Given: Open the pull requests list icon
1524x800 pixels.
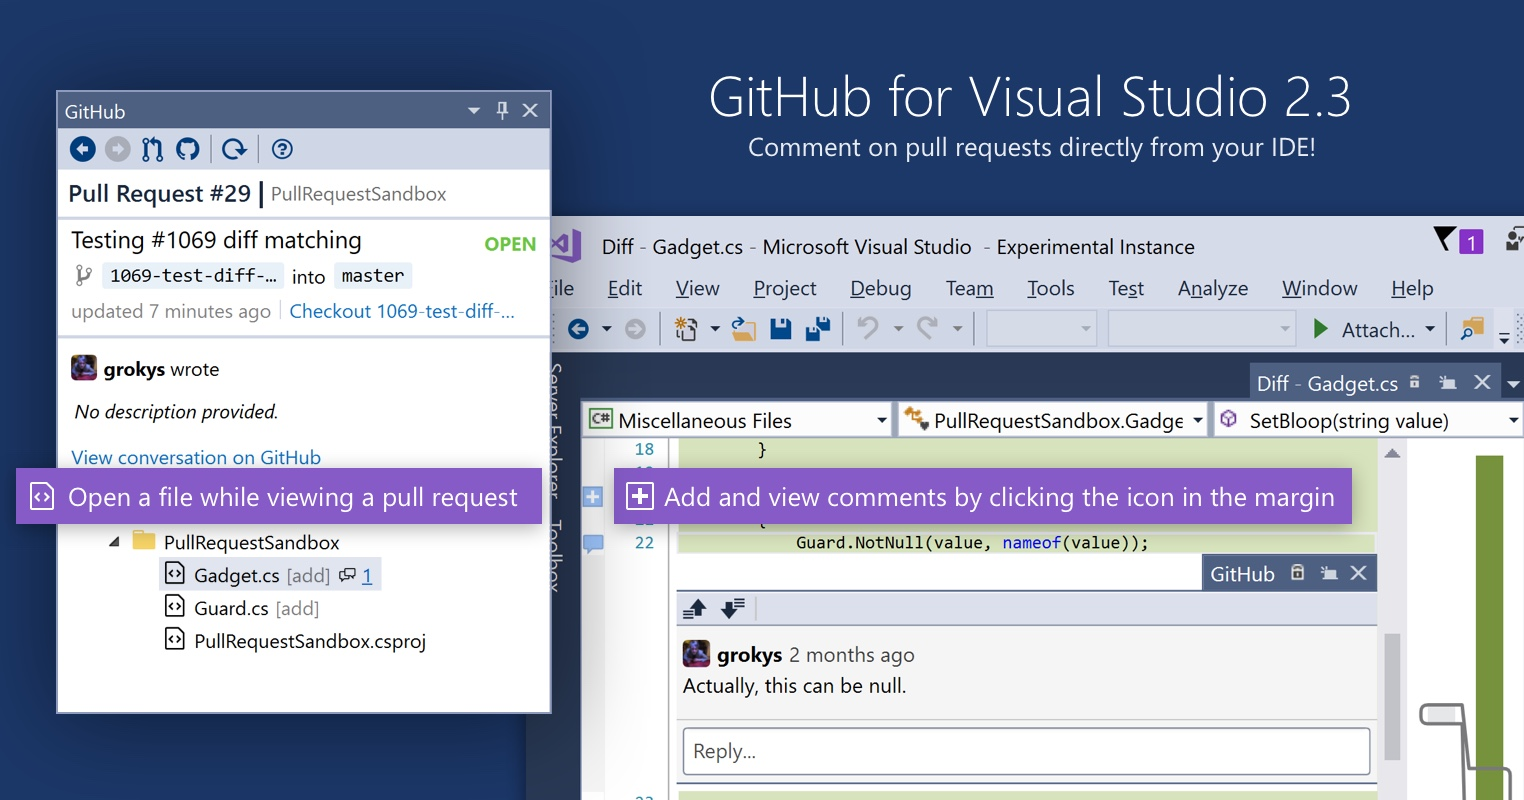Looking at the screenshot, I should pos(152,148).
